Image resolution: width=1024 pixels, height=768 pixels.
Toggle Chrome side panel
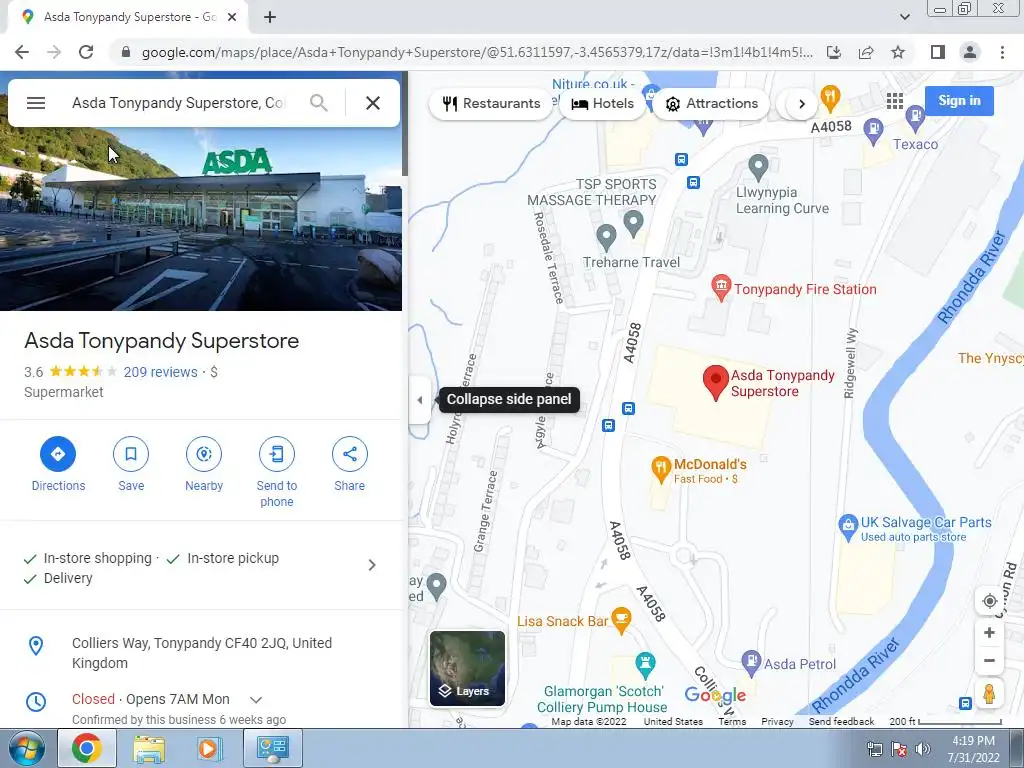point(938,52)
